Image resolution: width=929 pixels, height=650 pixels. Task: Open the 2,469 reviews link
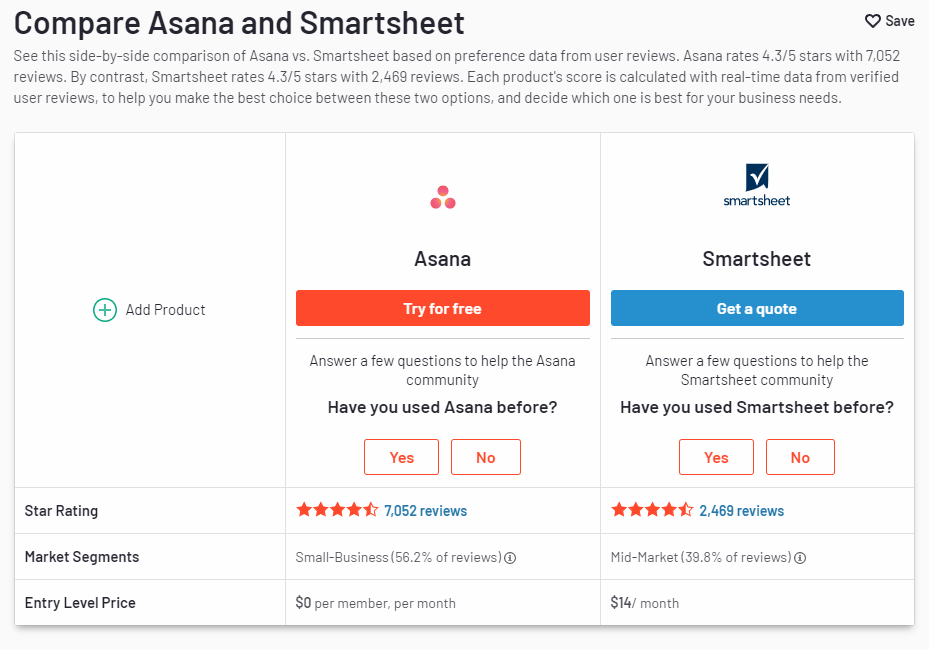741,511
